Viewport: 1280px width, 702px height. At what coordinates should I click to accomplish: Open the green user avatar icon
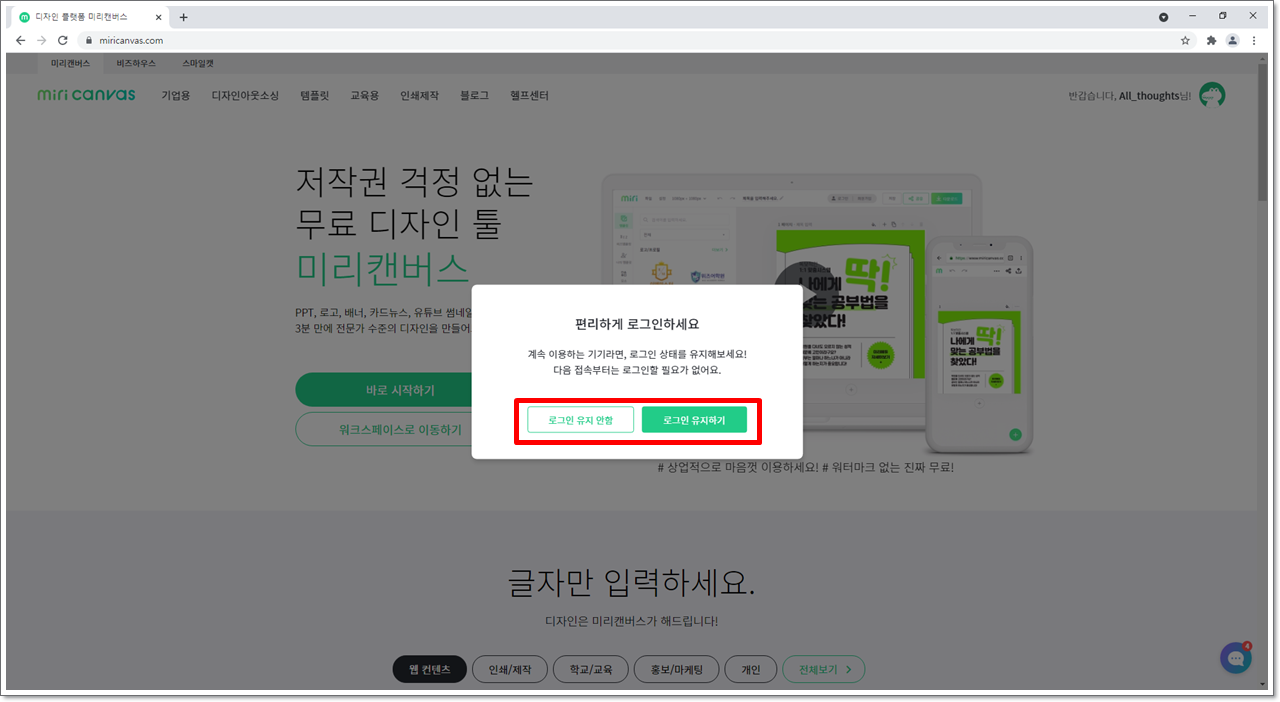1212,95
